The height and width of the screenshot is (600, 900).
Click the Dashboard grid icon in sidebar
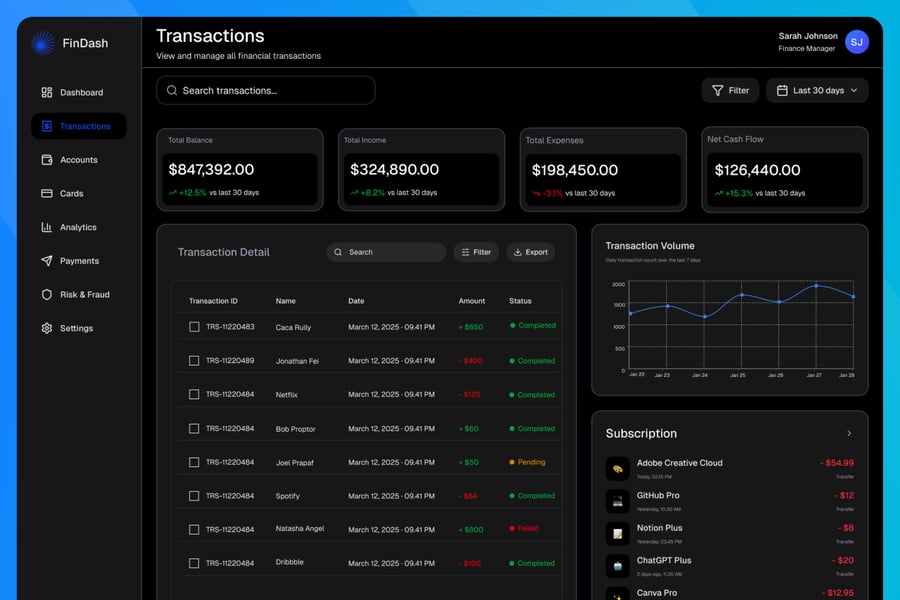pos(46,93)
